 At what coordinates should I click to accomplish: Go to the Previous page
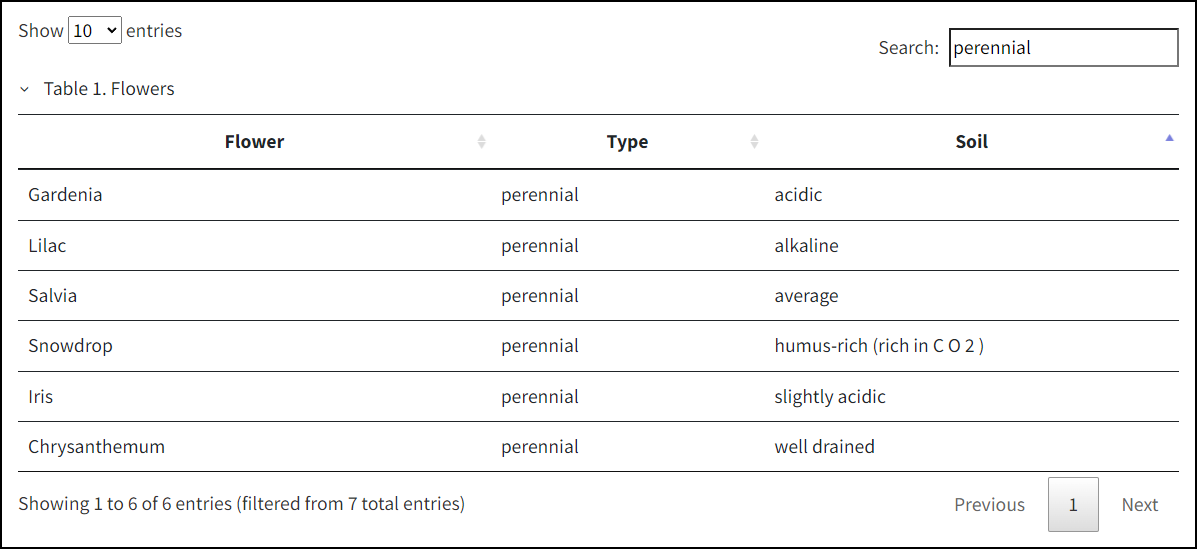coord(989,505)
